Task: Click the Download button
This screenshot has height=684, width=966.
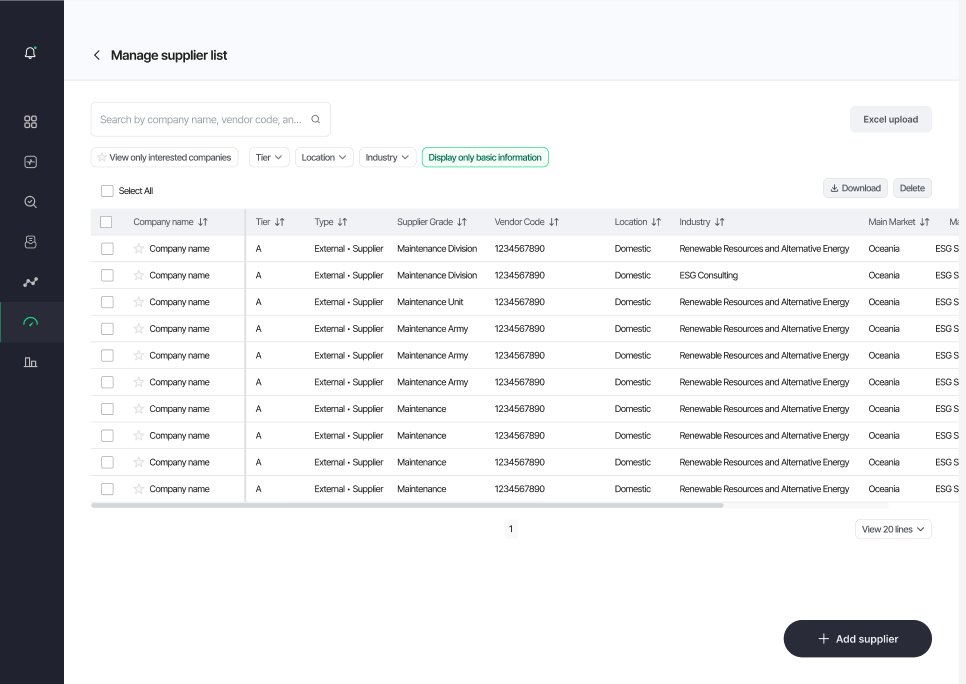Action: pyautogui.click(x=855, y=188)
